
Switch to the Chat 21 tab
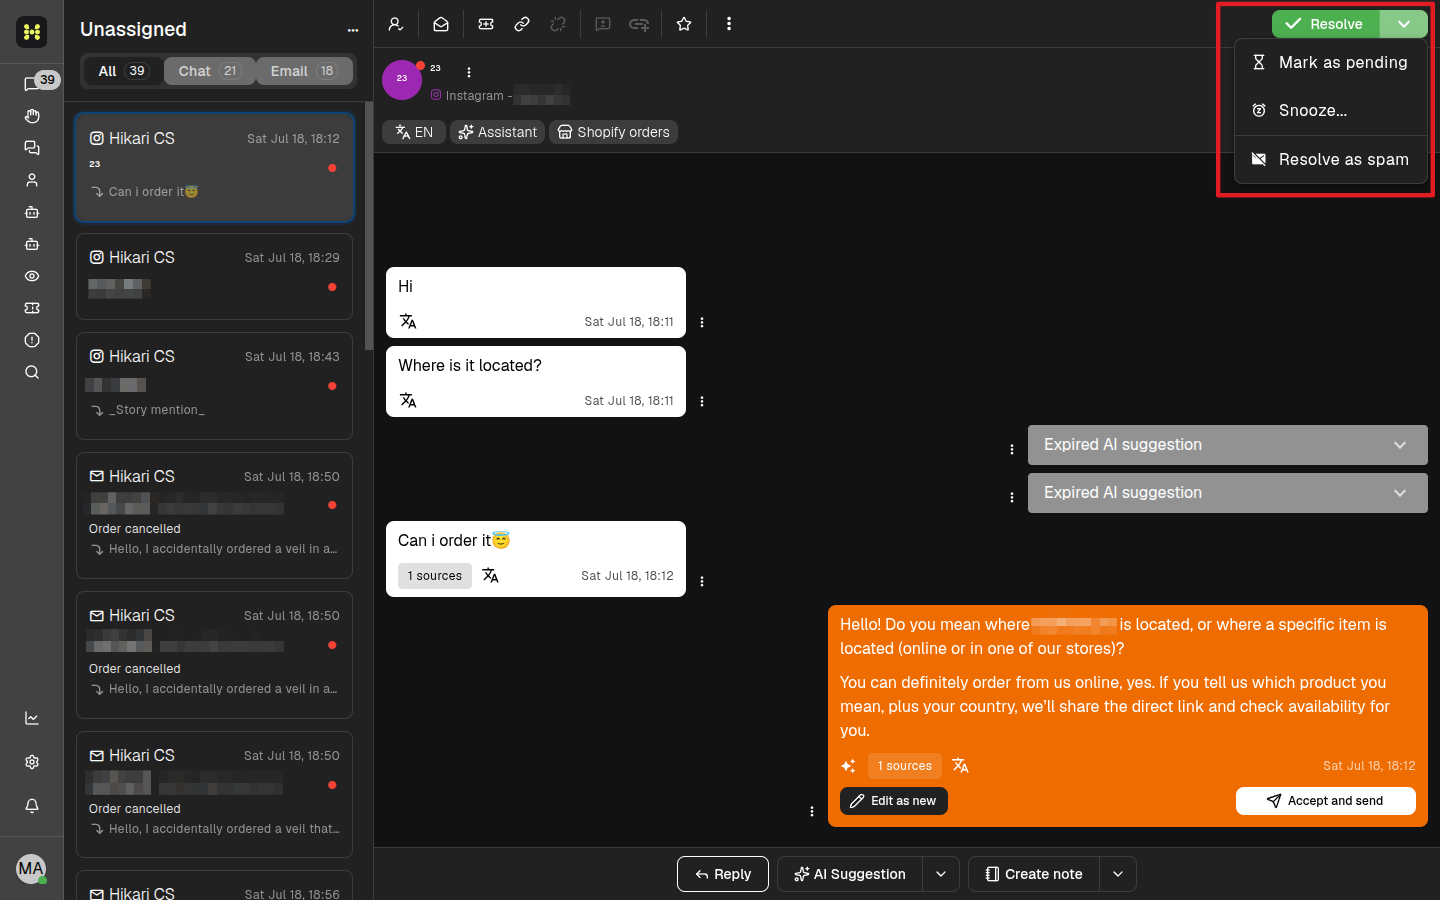pyautogui.click(x=209, y=71)
